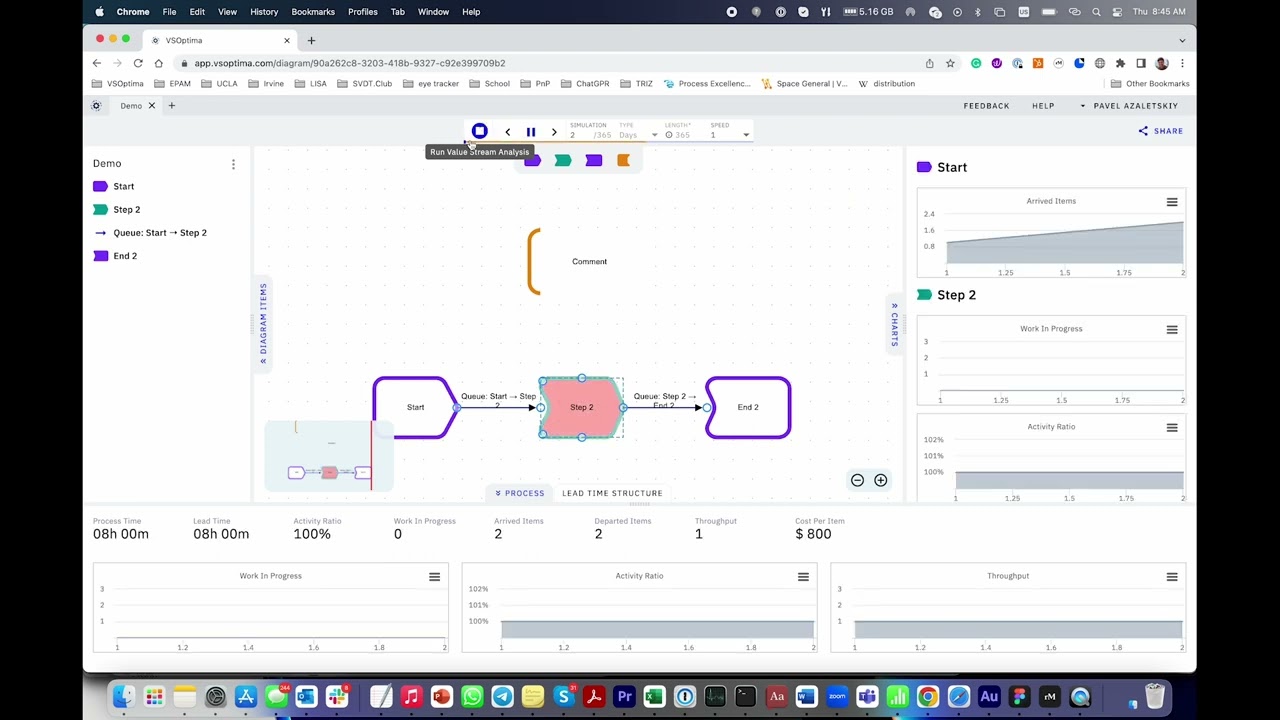The image size is (1280, 720).
Task: Collapse the Charts side panel
Action: 894,324
